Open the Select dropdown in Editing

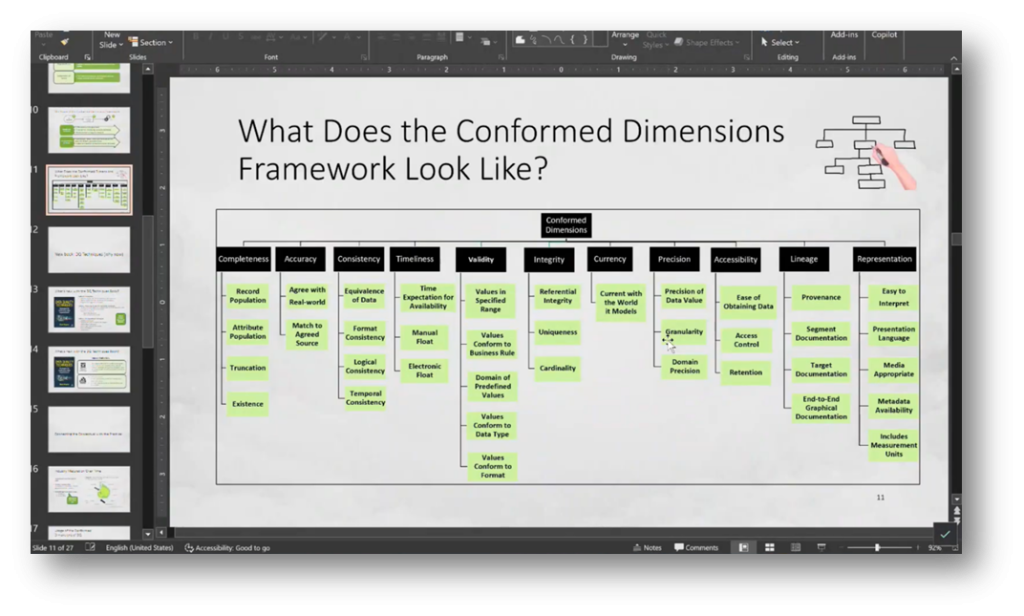click(x=780, y=42)
